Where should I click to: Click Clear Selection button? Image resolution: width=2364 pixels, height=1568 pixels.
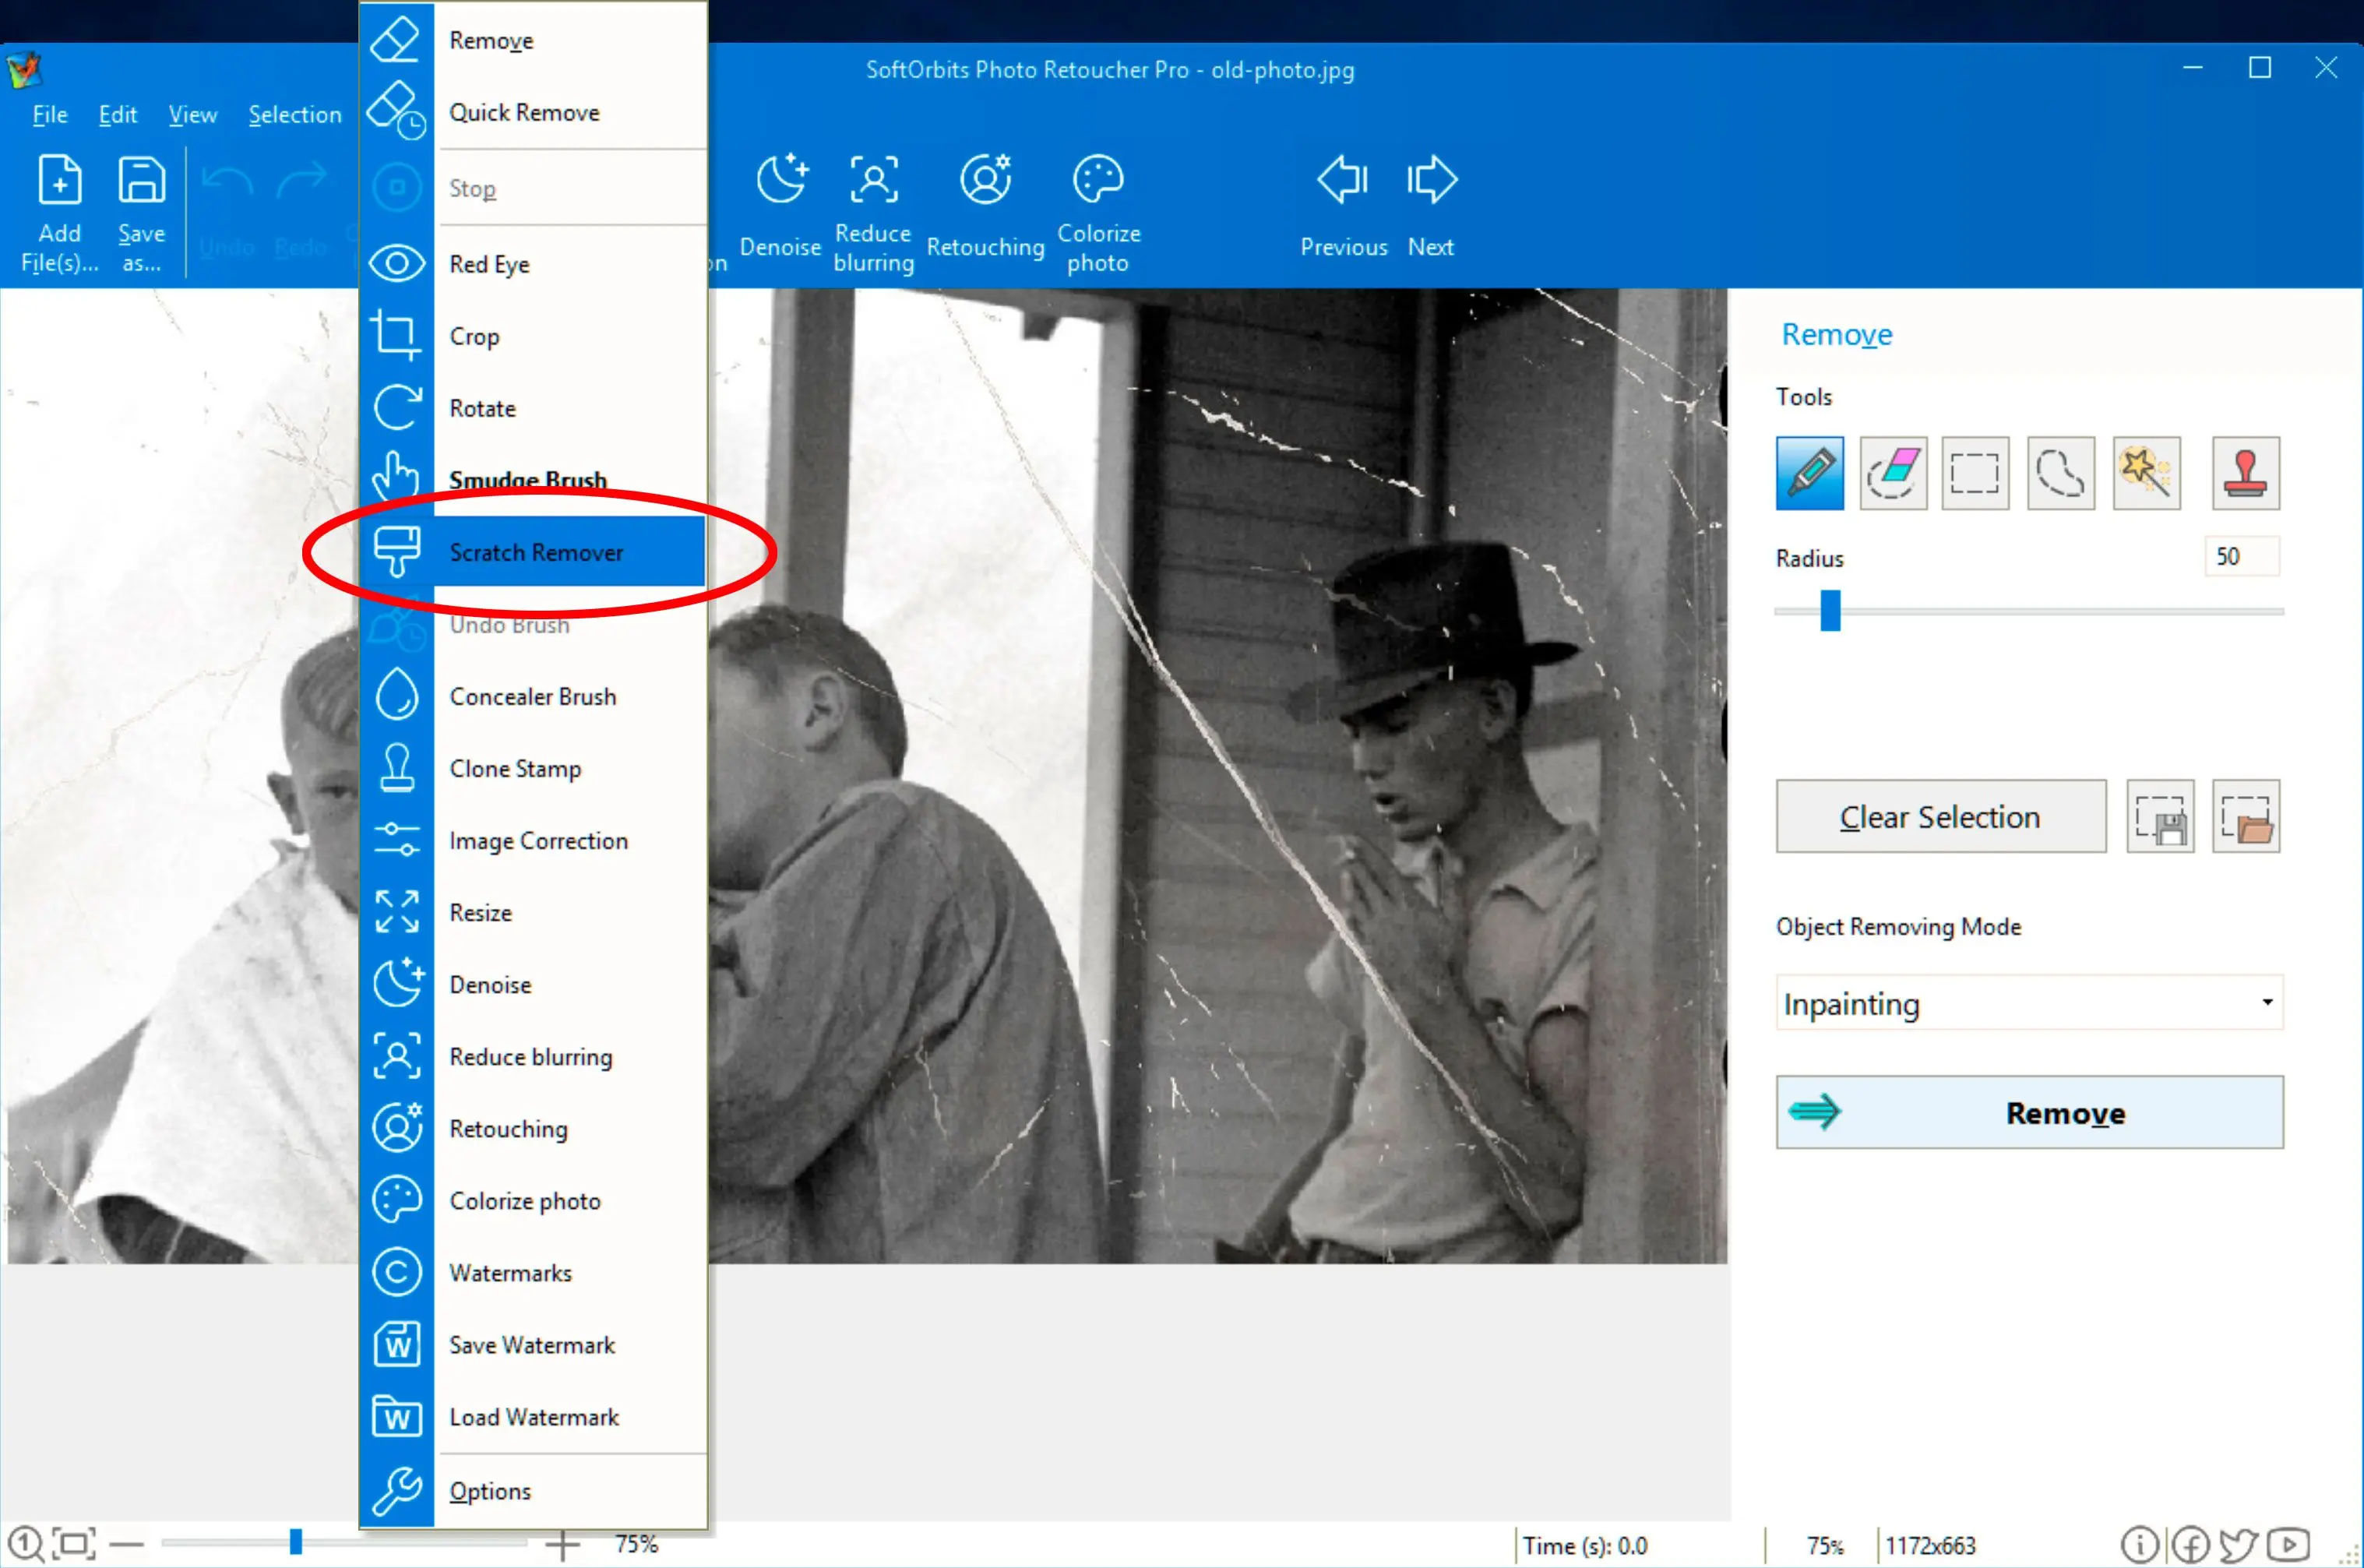click(x=1939, y=817)
